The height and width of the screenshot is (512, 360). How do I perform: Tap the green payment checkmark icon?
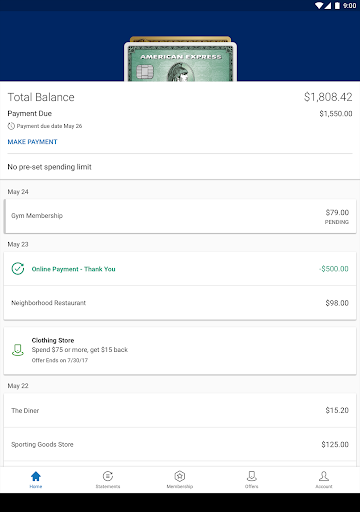(18, 269)
